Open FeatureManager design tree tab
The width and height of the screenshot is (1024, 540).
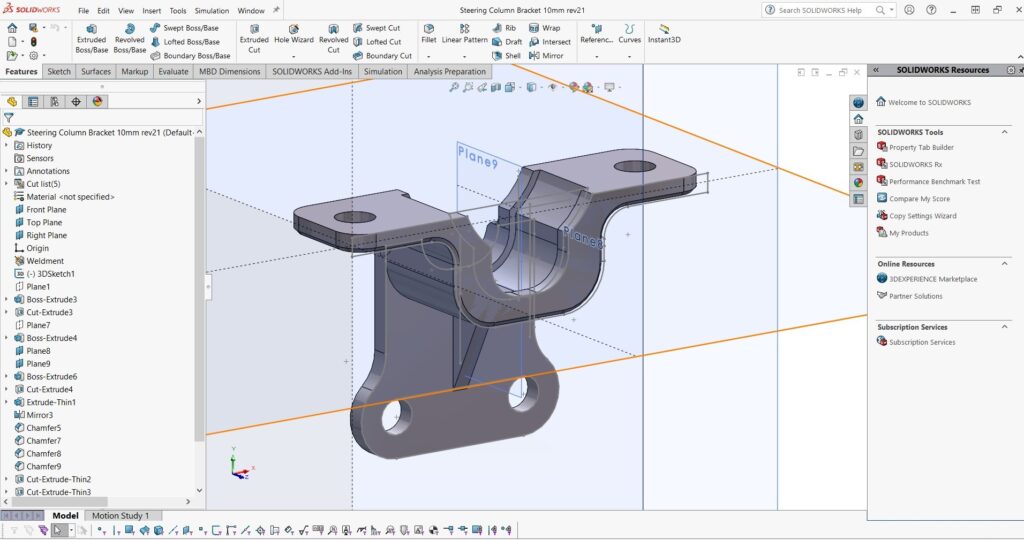(12, 101)
